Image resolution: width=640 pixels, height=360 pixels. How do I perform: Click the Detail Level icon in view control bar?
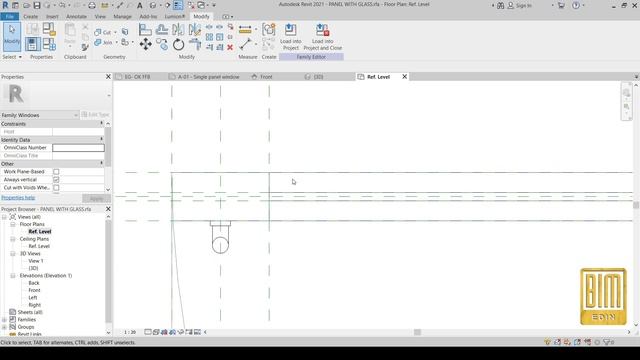click(x=148, y=332)
